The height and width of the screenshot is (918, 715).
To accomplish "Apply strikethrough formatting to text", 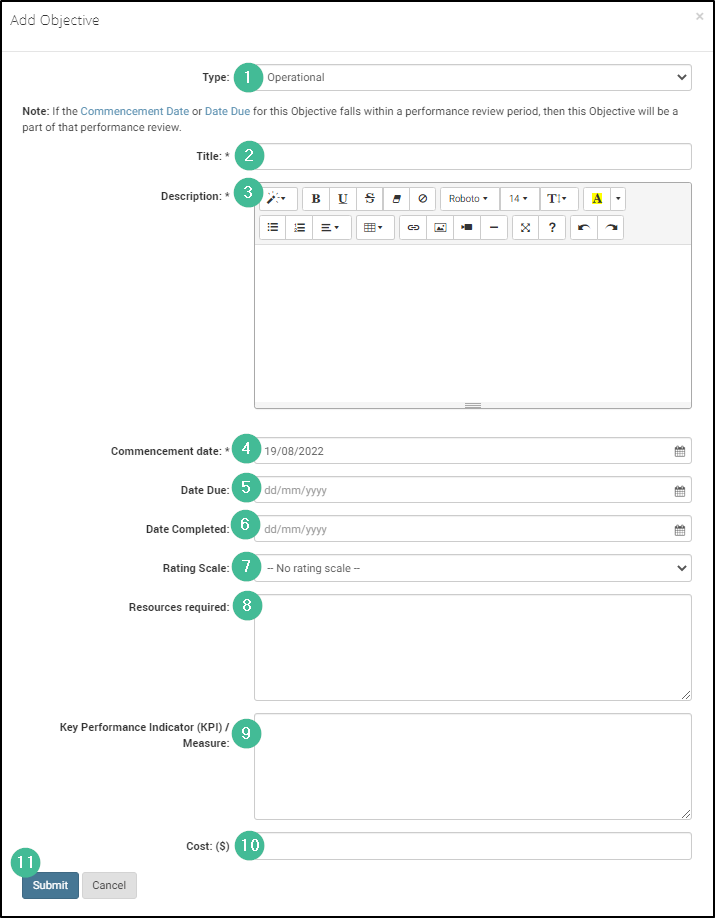I will click(370, 199).
